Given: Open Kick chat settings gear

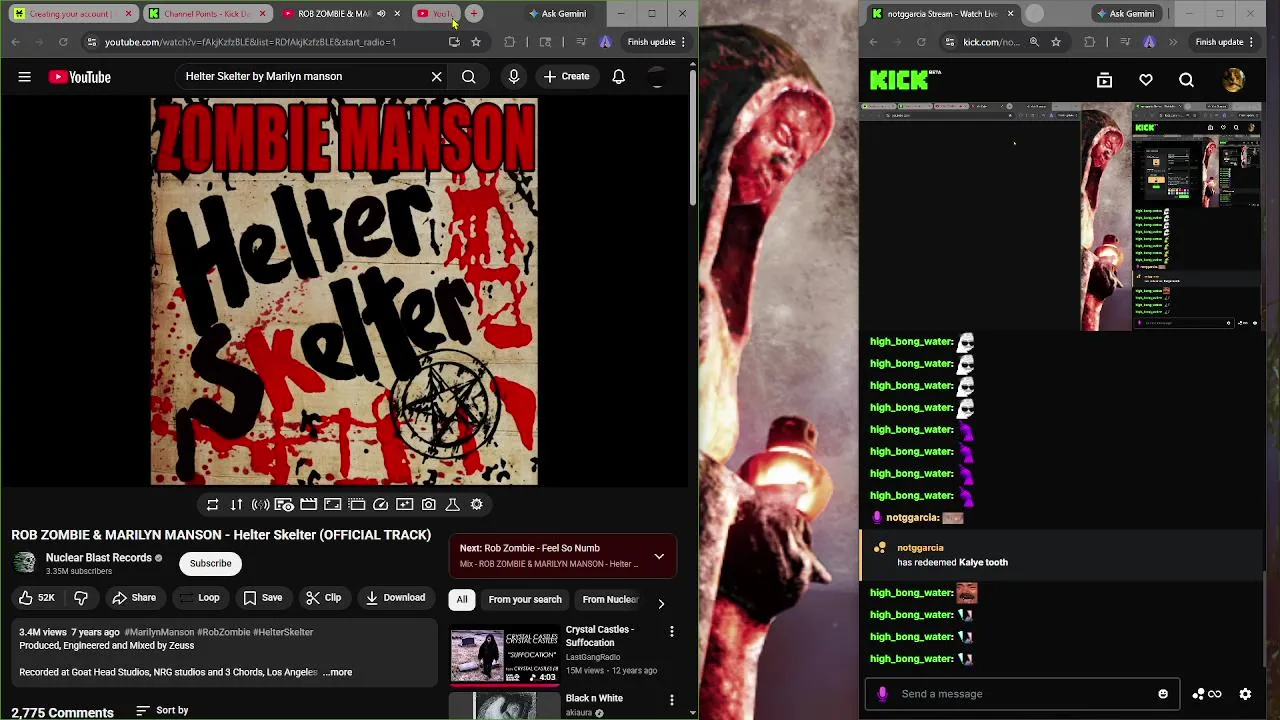Looking at the screenshot, I should 1245,694.
